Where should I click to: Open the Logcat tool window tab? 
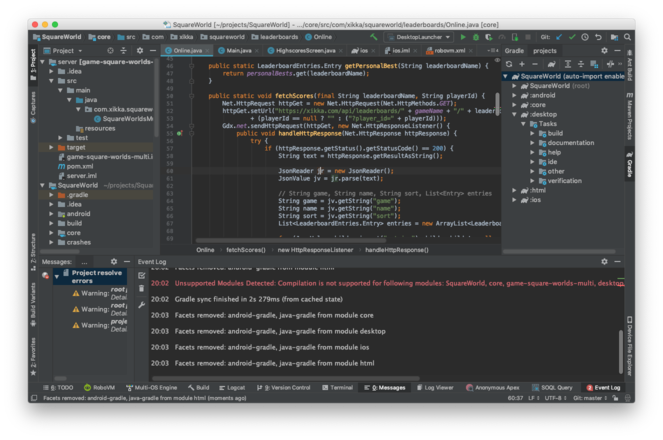(232, 388)
